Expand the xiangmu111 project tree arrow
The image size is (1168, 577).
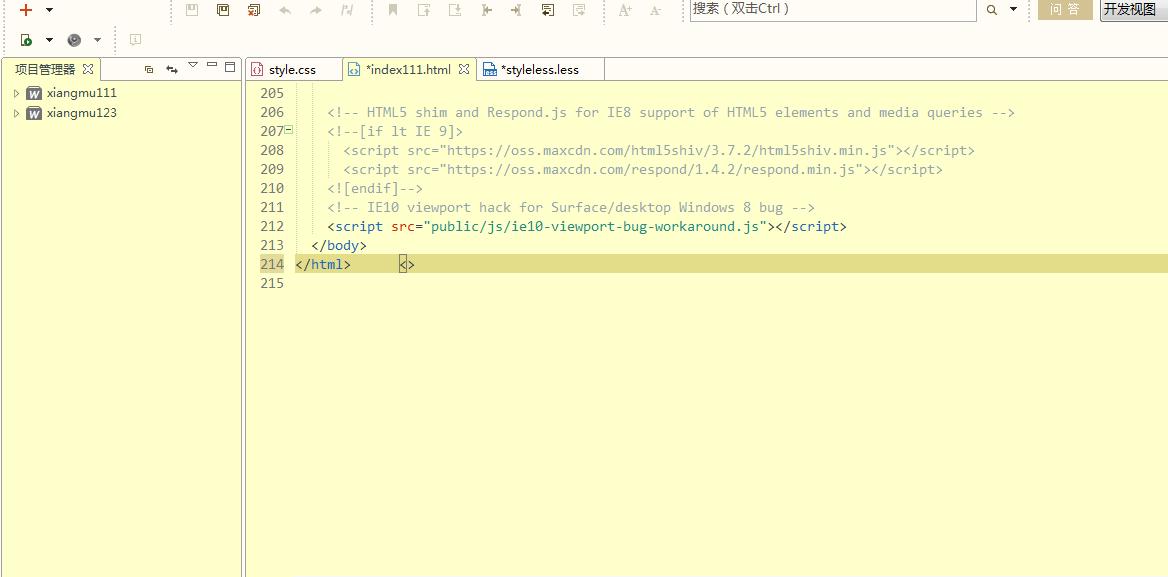pos(16,93)
